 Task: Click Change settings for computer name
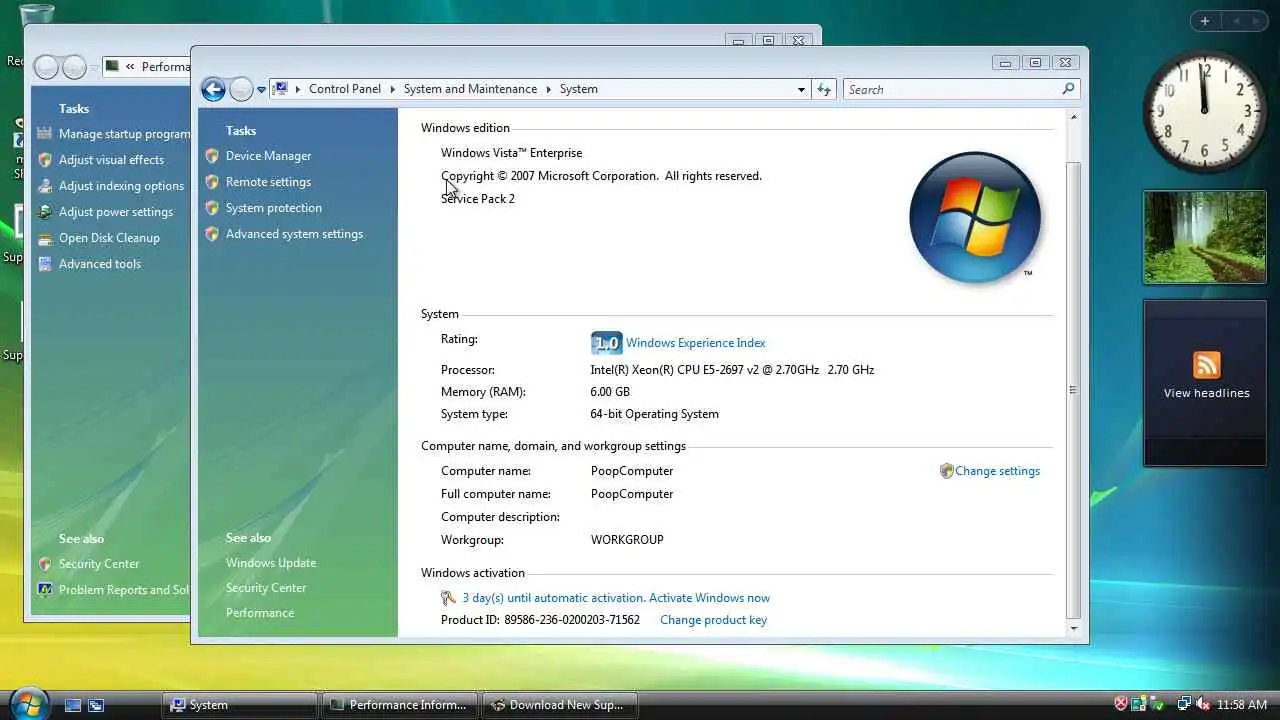coord(997,471)
